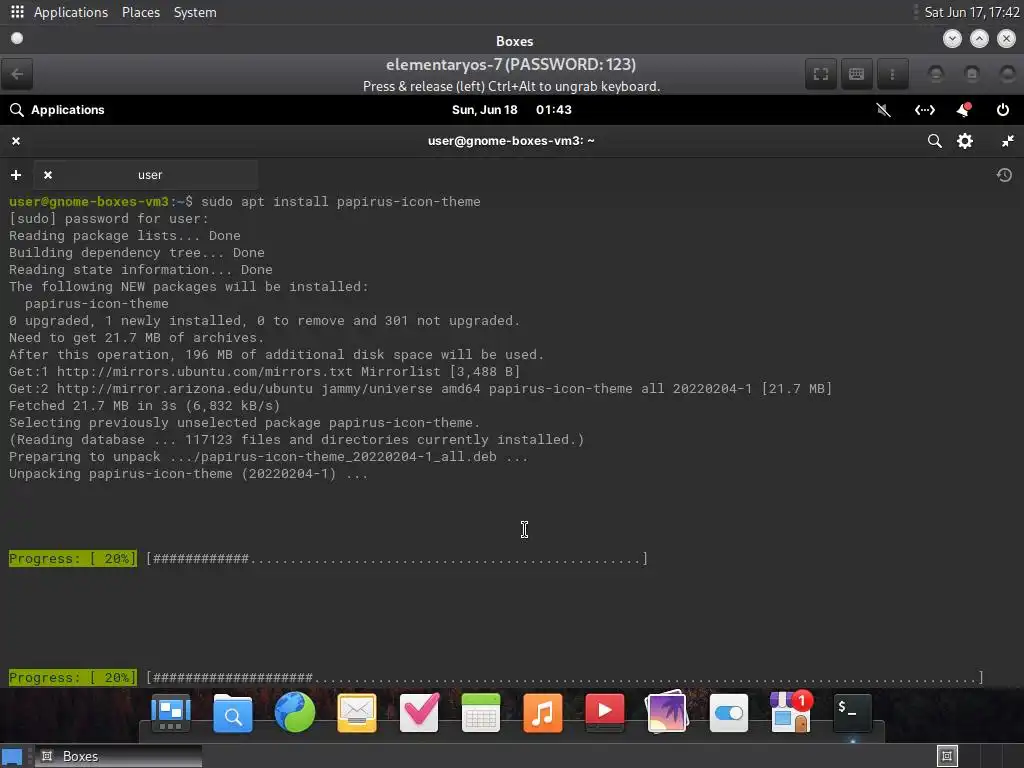
Task: Close the terminal window
Action: point(16,141)
